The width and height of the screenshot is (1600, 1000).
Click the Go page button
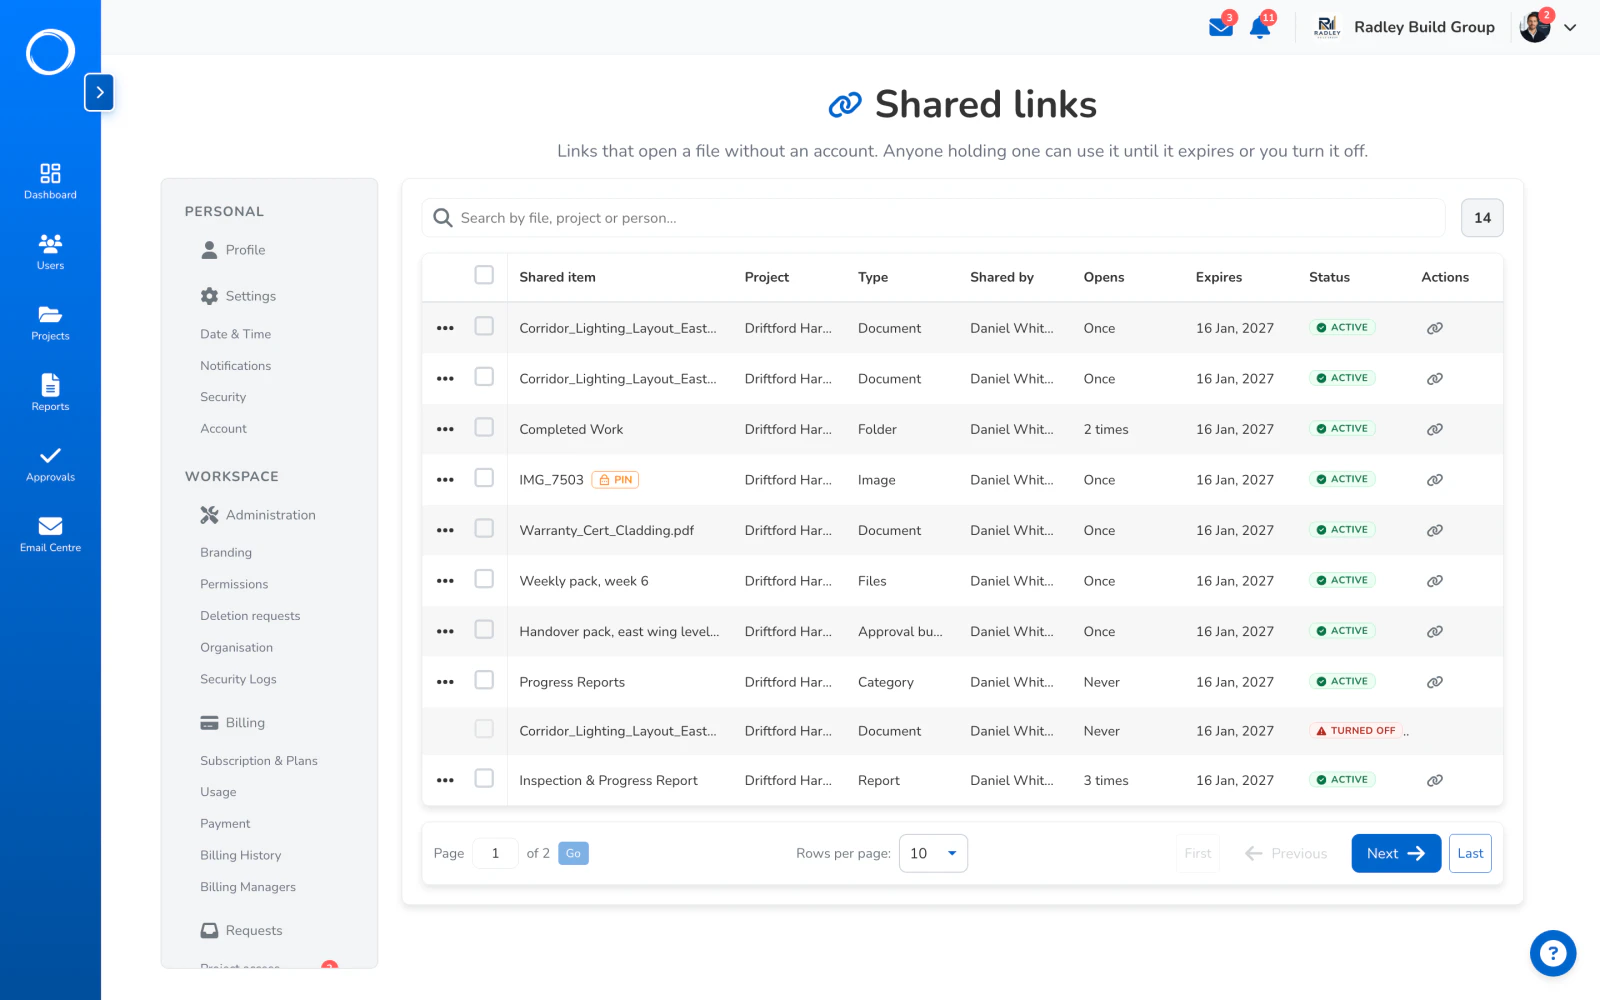[x=573, y=853]
